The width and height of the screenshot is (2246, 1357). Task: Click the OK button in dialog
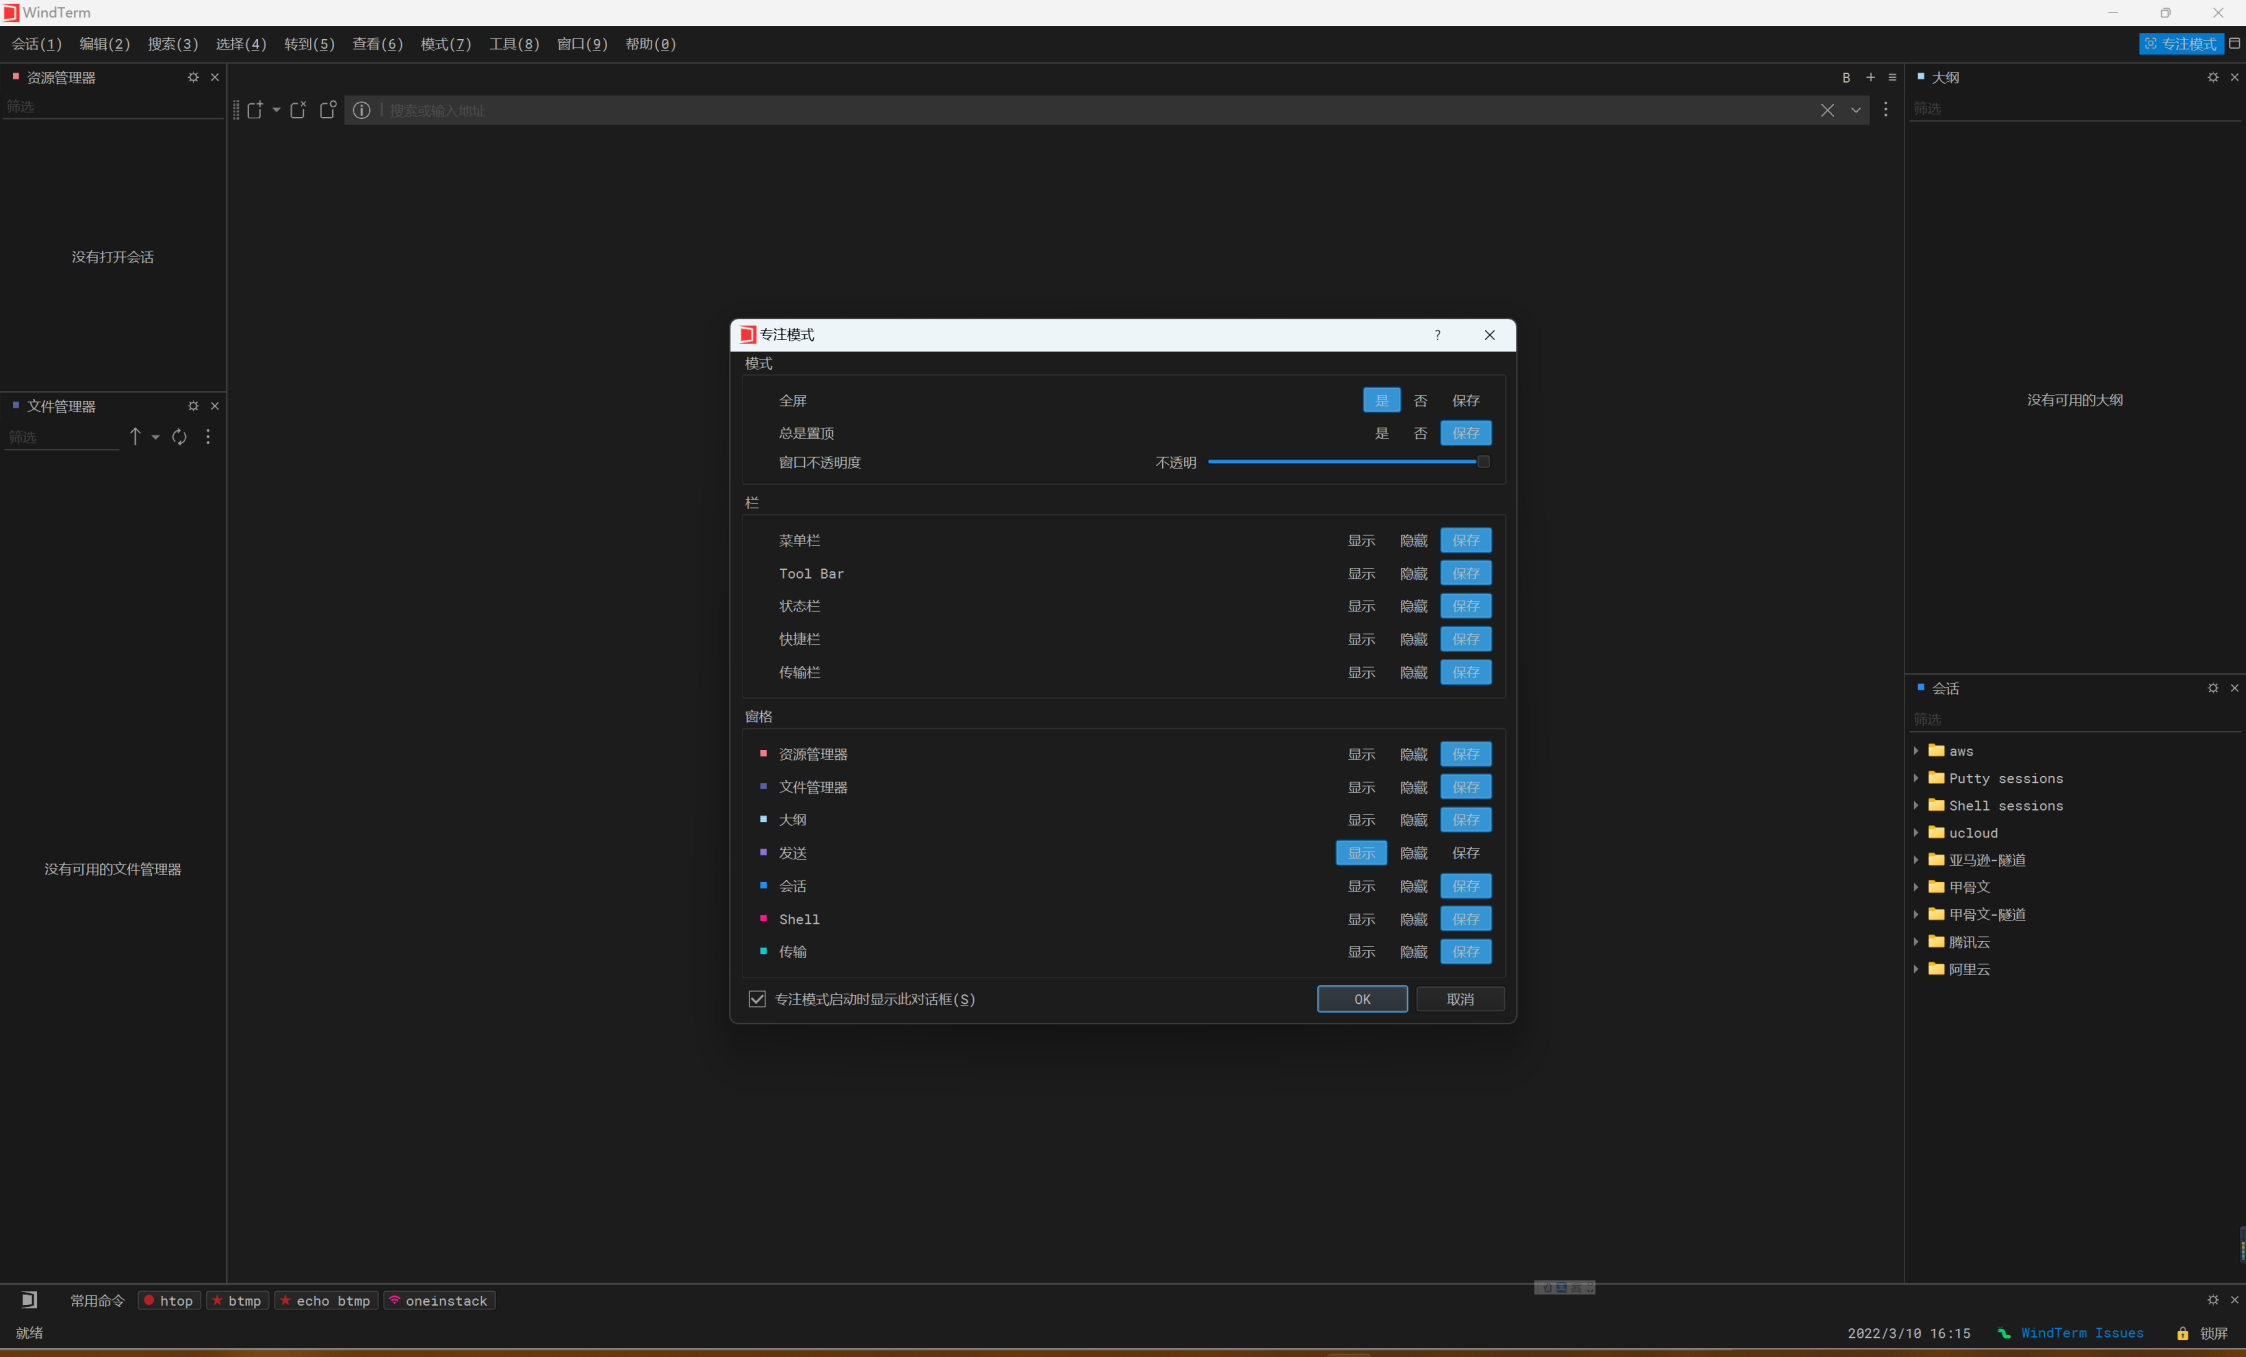(1361, 999)
